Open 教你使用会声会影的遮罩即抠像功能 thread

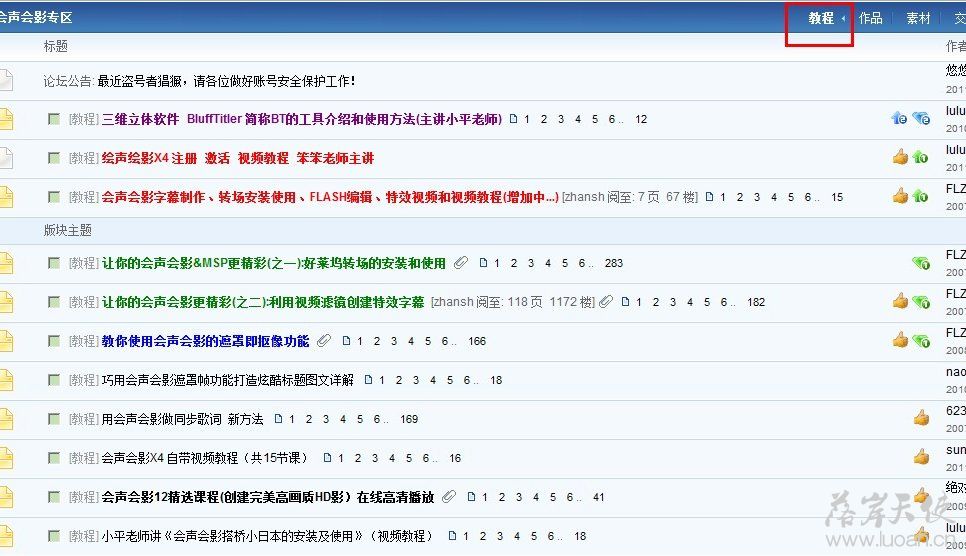click(x=205, y=341)
